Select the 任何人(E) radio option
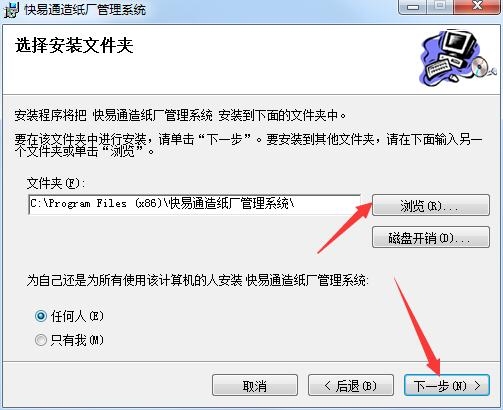 (41, 316)
